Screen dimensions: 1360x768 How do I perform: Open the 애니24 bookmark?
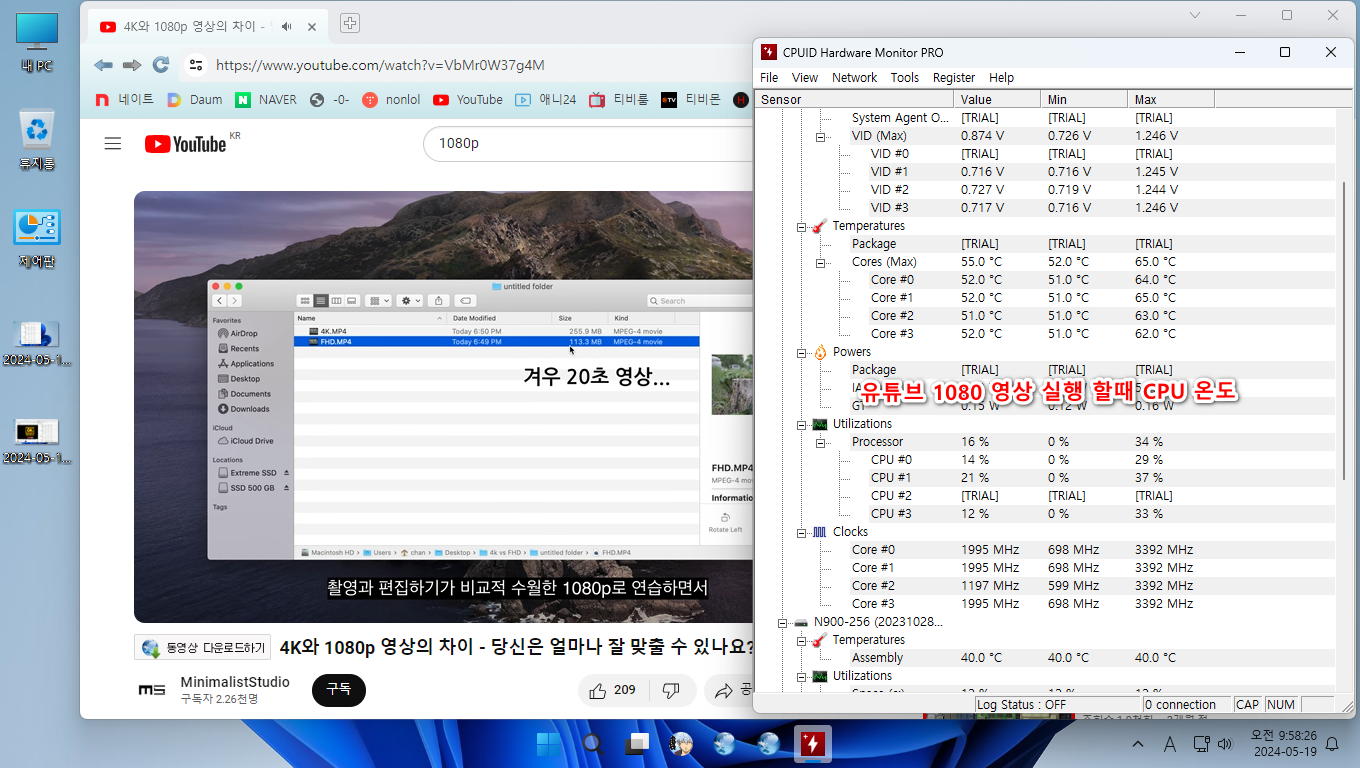point(546,100)
